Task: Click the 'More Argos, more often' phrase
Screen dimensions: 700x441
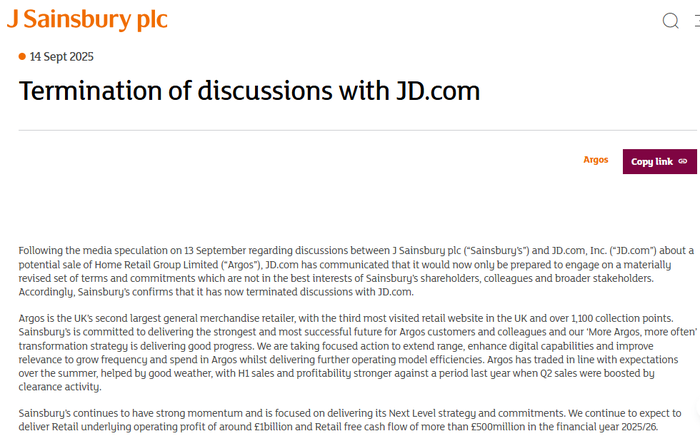Action: (641, 332)
